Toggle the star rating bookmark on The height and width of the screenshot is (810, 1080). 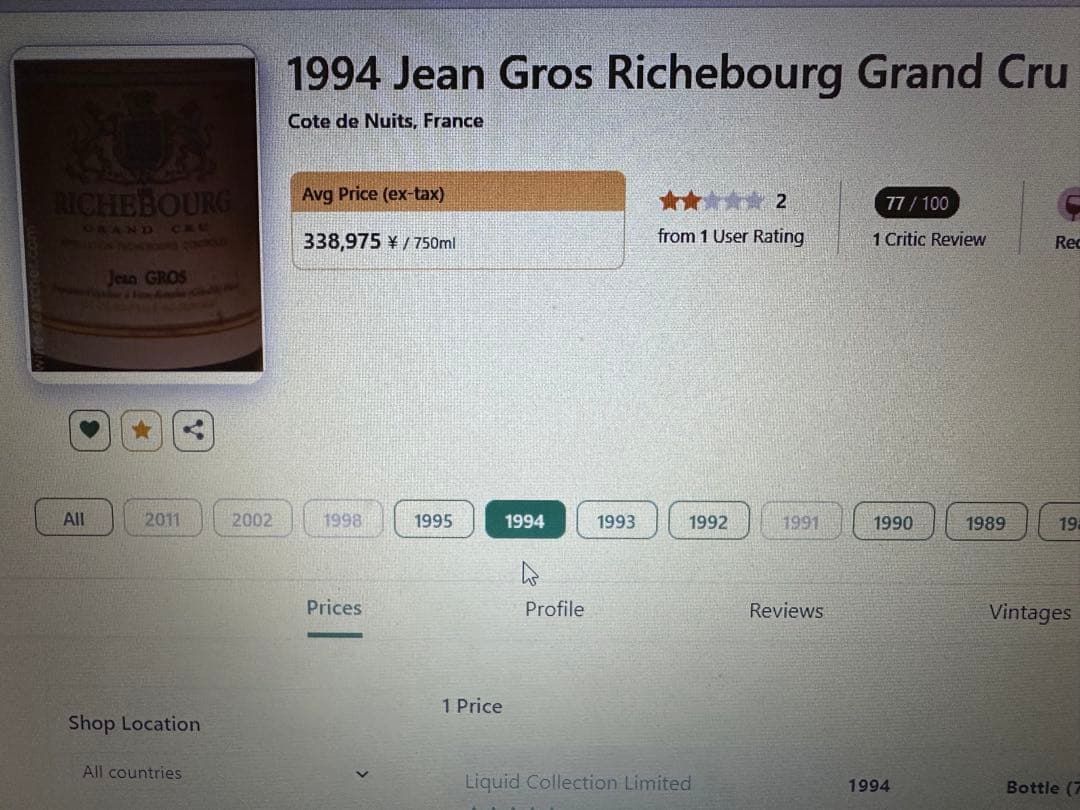141,430
